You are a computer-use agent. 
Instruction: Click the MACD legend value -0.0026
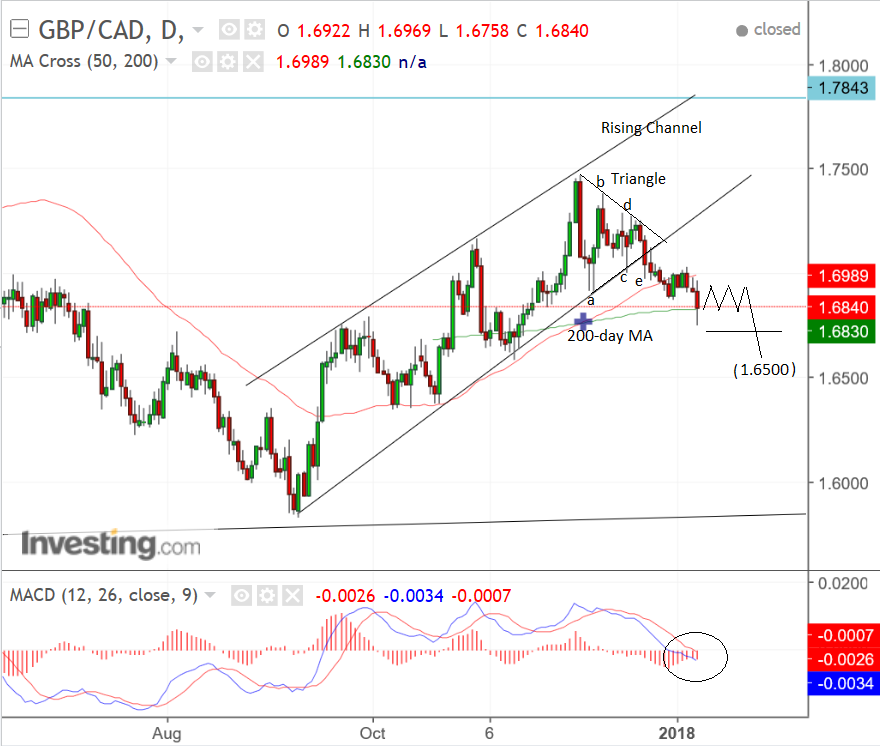[x=345, y=596]
